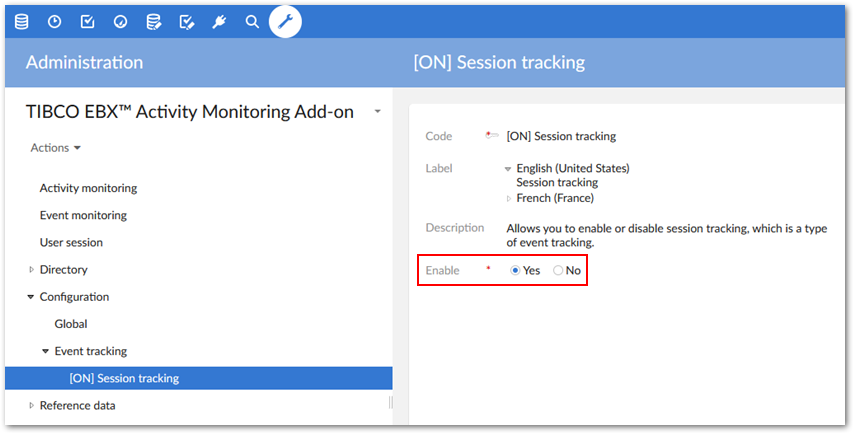The width and height of the screenshot is (854, 434).
Task: Open the Activity Monitoring Add-on dropdown arrow
Action: pyautogui.click(x=377, y=112)
